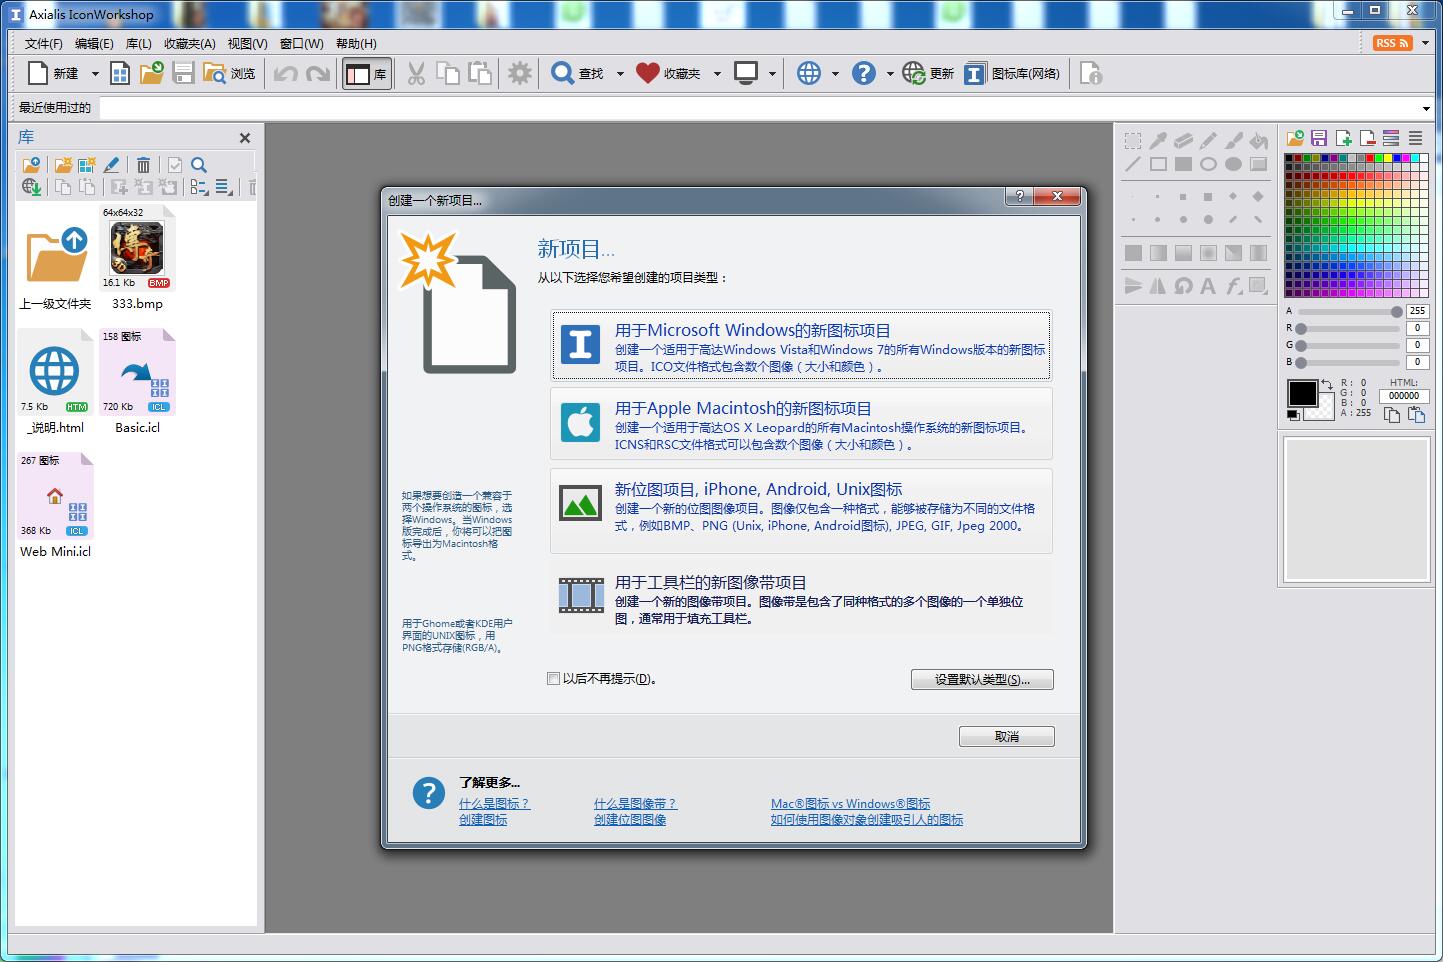
Task: Expand the New (新建) dropdown arrow
Action: pos(95,74)
